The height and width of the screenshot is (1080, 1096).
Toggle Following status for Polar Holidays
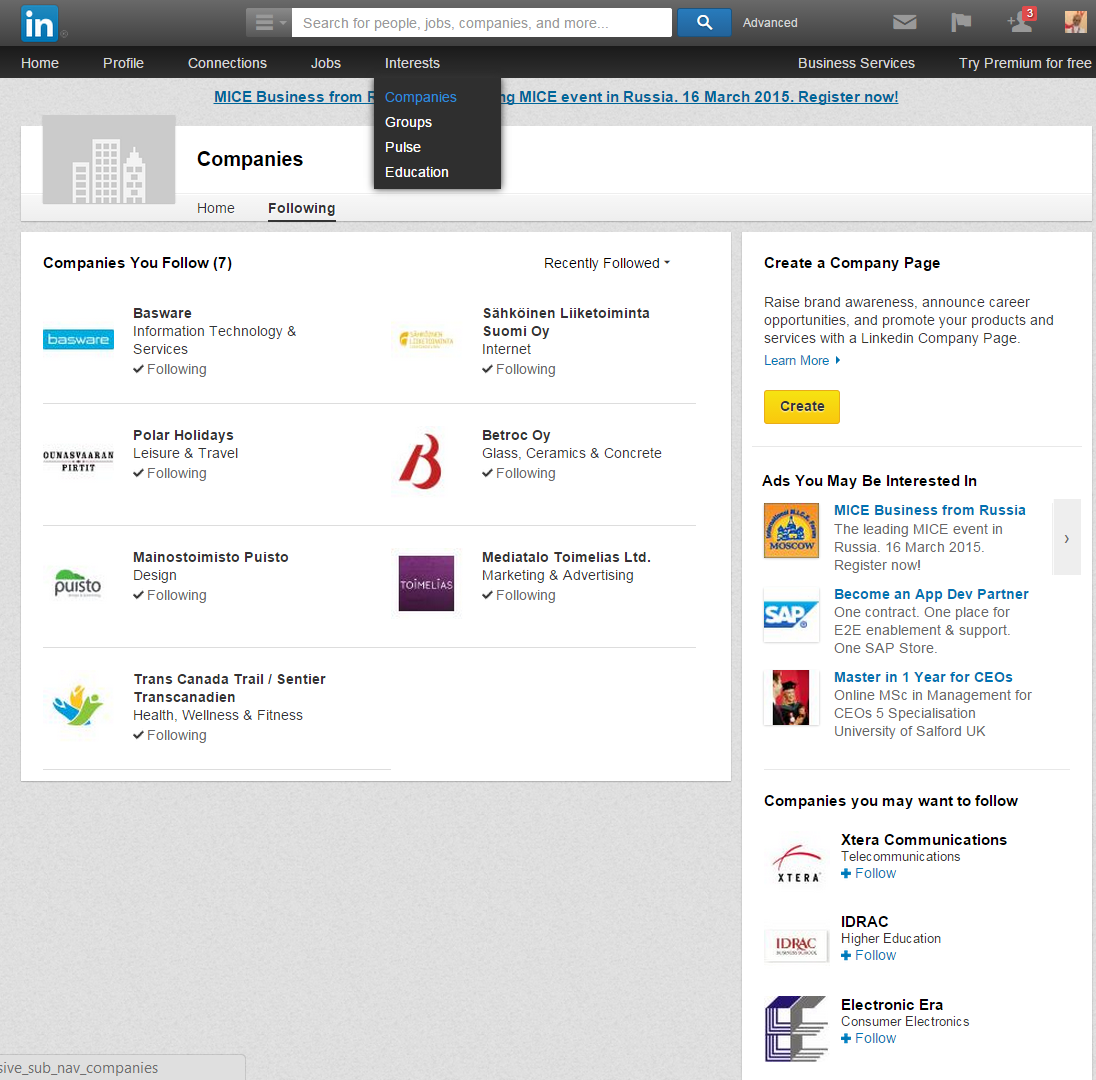(x=170, y=473)
